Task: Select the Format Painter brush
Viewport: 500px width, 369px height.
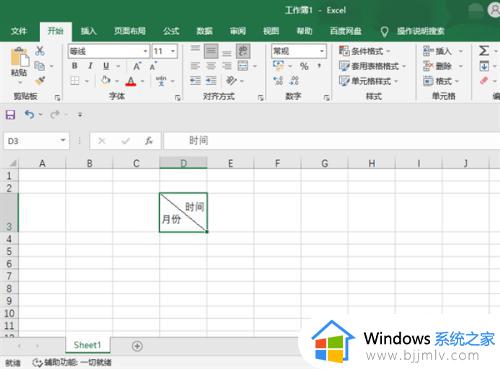Action: (x=40, y=81)
